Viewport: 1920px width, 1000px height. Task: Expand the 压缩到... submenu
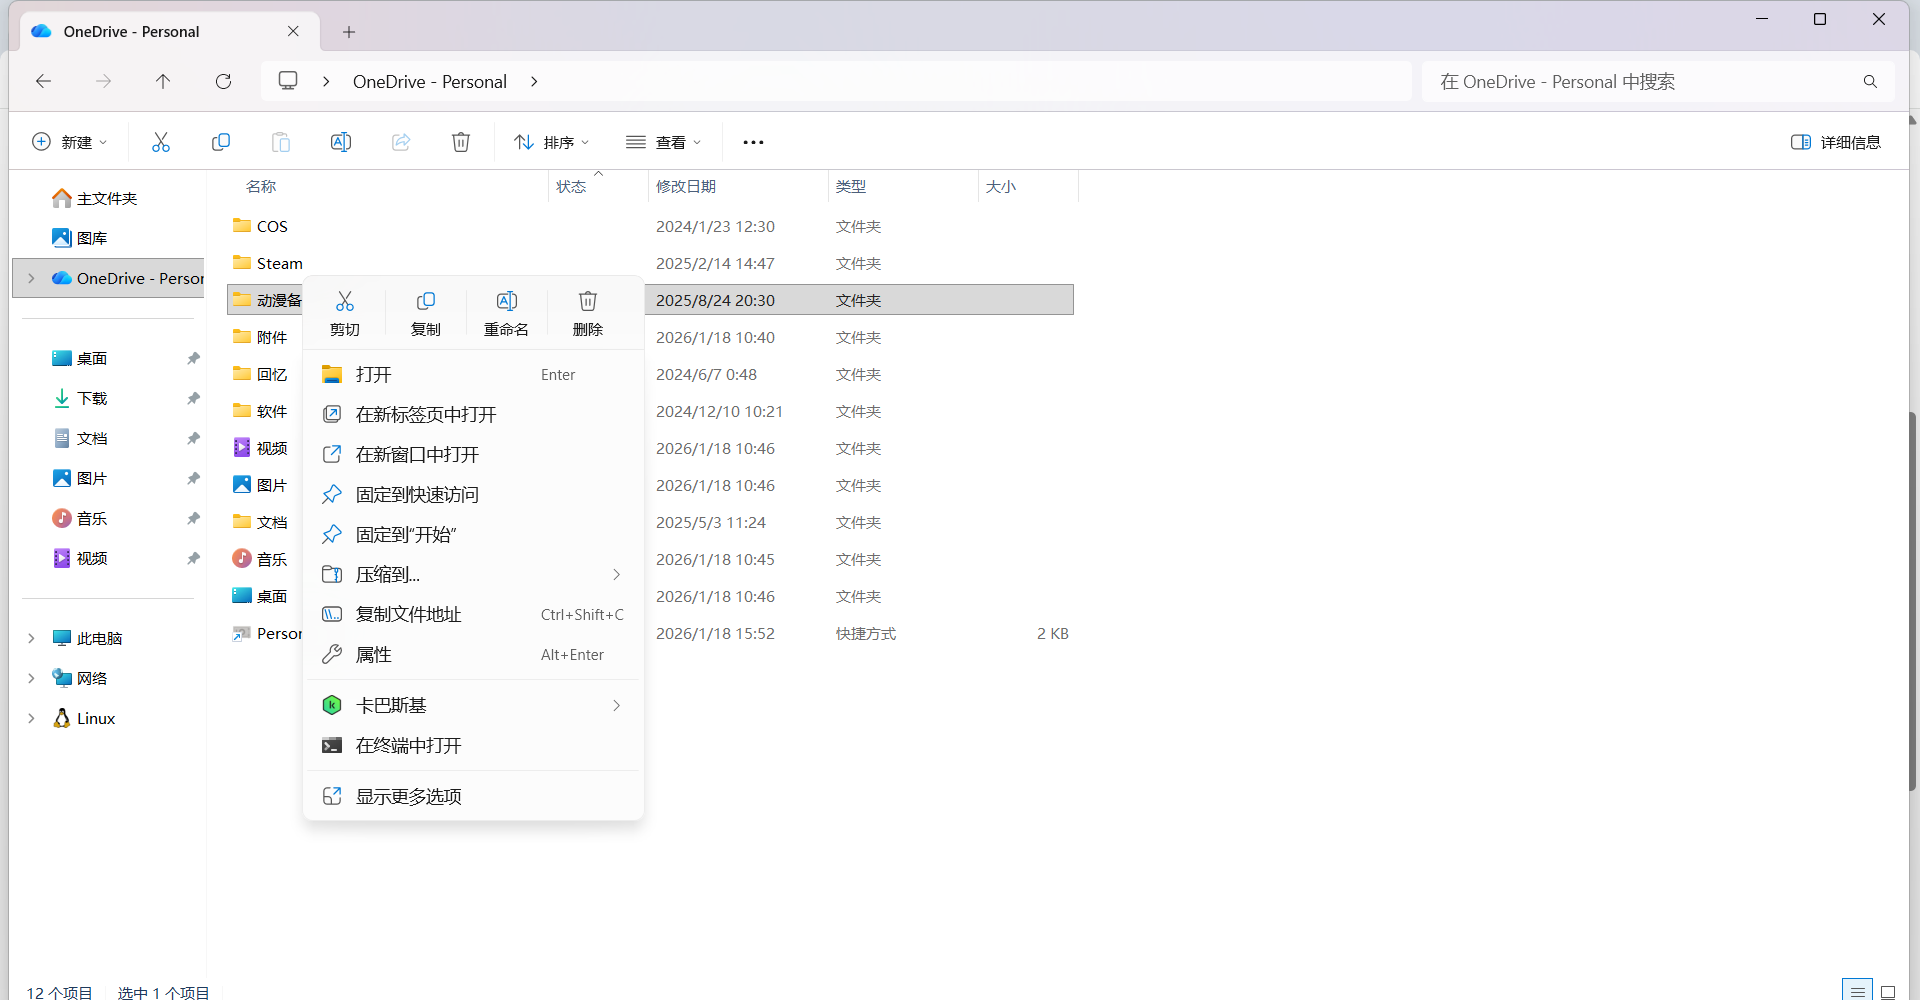pyautogui.click(x=617, y=574)
